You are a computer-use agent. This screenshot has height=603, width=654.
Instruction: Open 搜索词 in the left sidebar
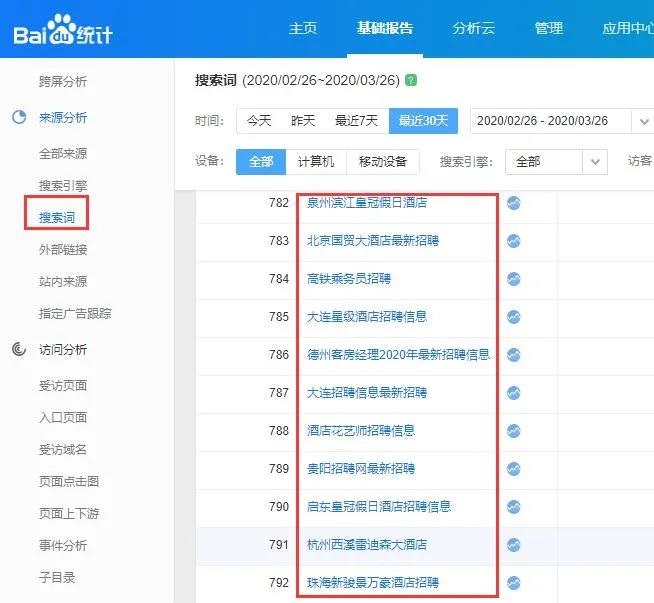[x=56, y=214]
